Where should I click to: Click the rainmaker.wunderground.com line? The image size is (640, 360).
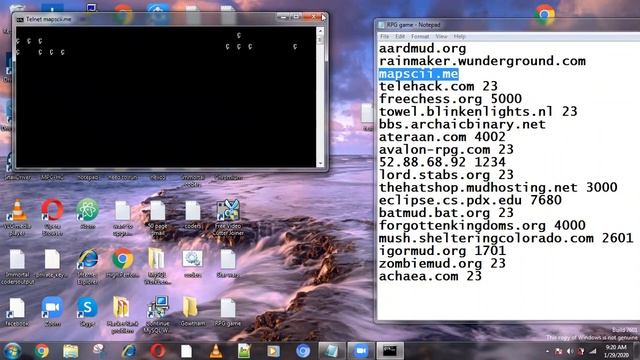click(482, 61)
